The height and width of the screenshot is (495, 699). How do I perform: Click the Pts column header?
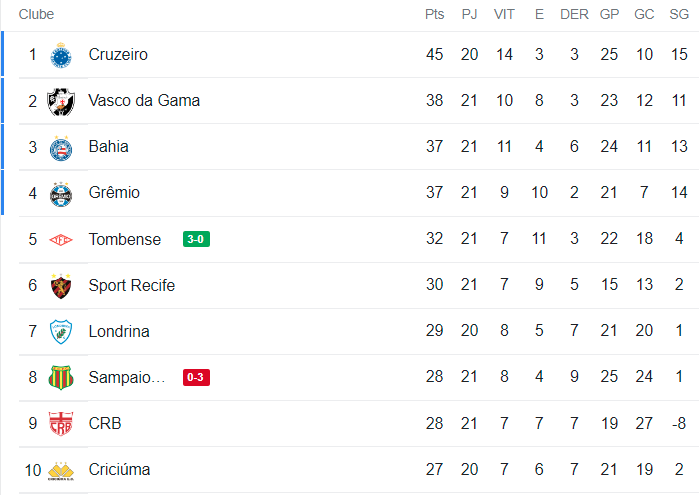pyautogui.click(x=434, y=14)
